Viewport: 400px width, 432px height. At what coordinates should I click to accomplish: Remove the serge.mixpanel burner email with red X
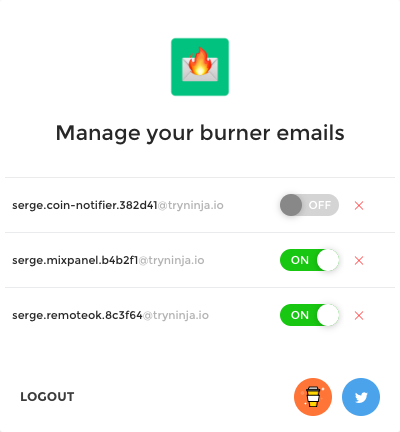pyautogui.click(x=359, y=260)
